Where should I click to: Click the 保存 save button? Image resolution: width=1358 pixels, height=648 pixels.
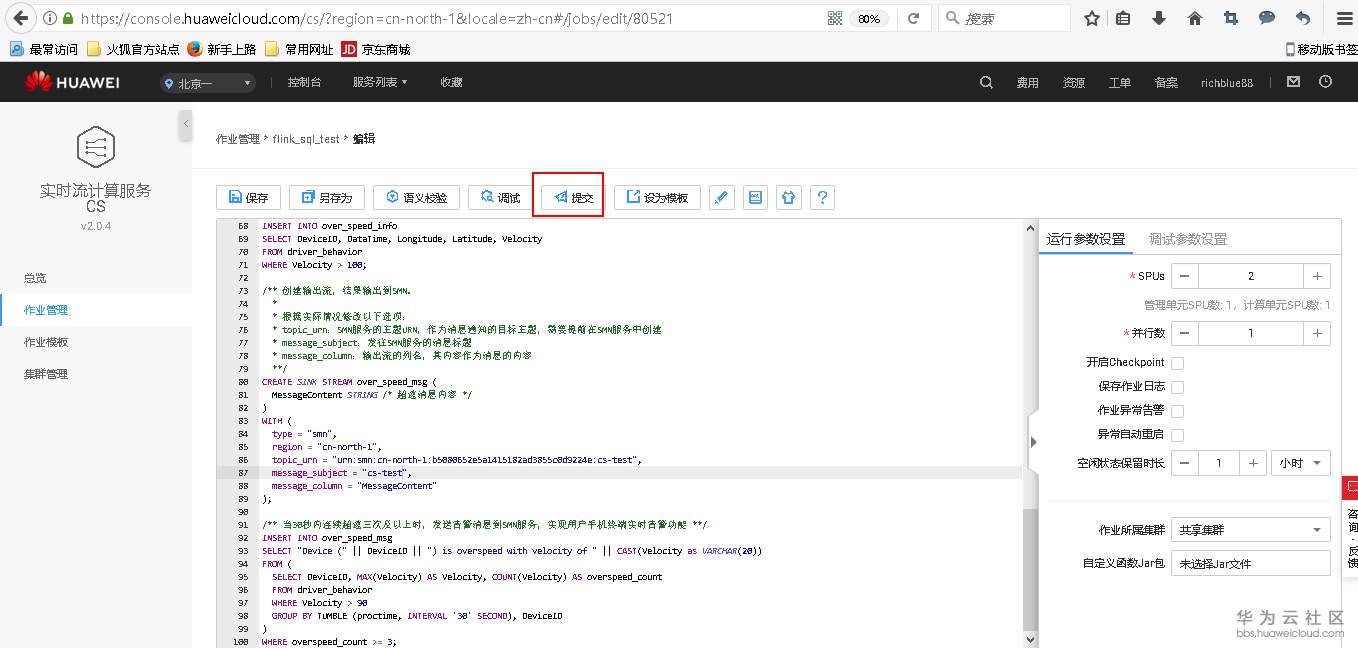(x=248, y=197)
